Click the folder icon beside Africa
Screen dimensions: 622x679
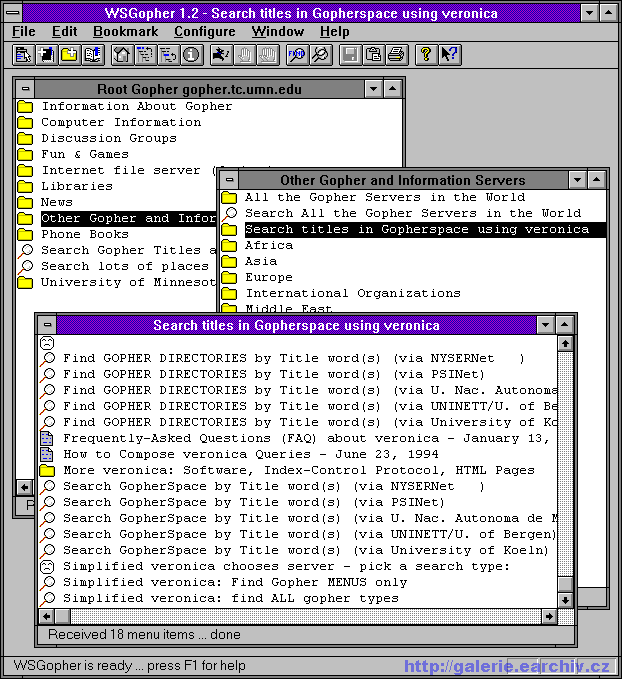click(x=229, y=246)
